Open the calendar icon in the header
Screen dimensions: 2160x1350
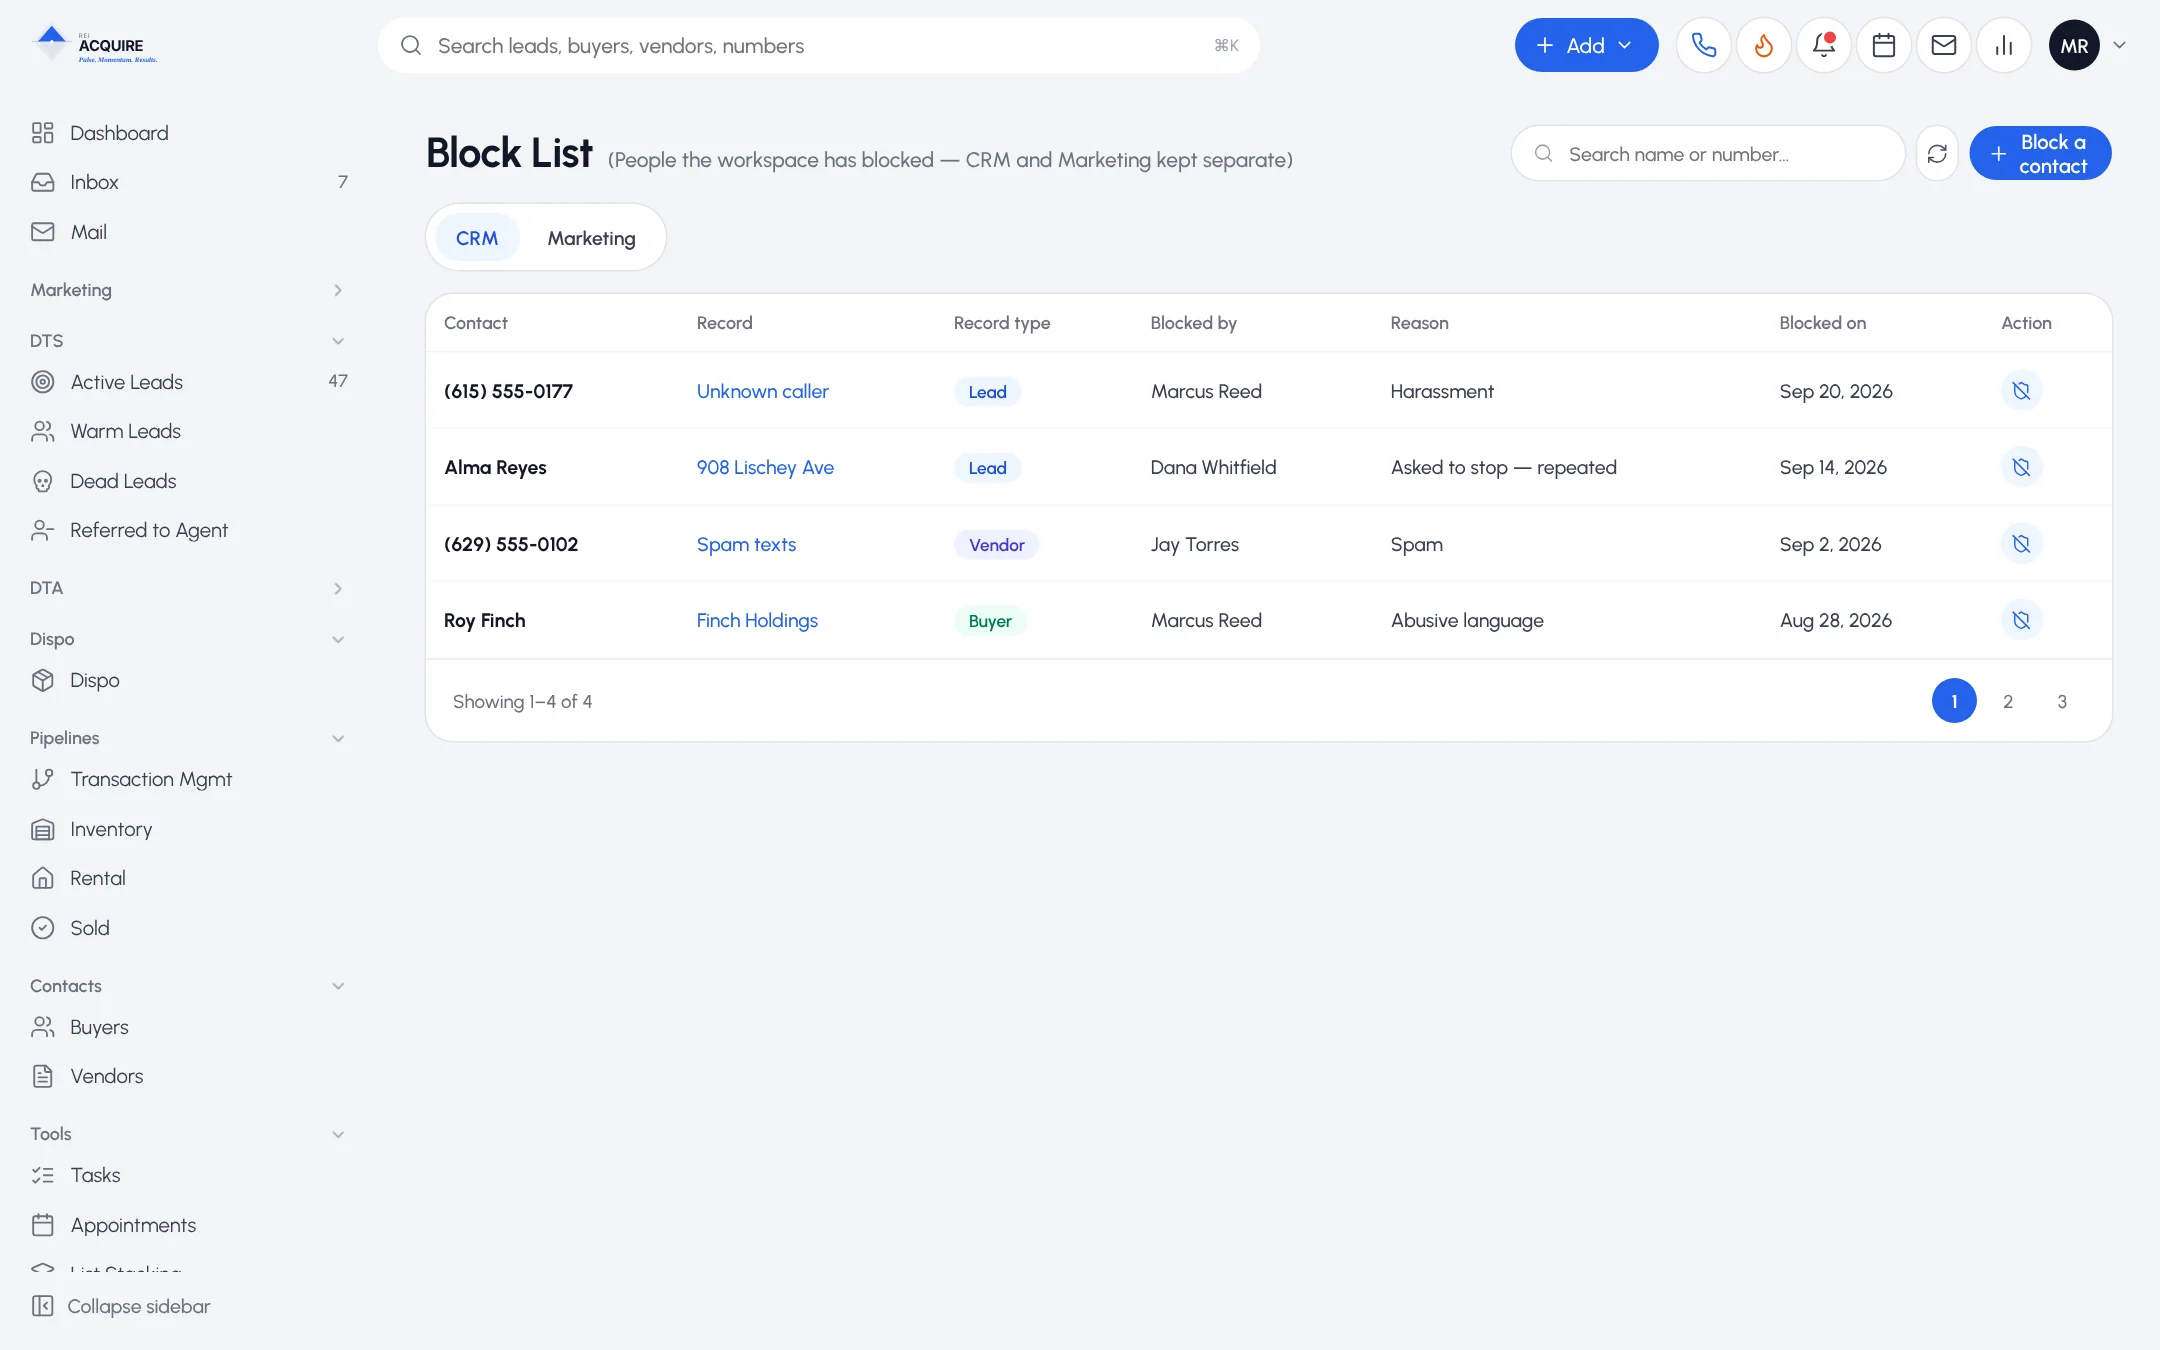pos(1883,45)
